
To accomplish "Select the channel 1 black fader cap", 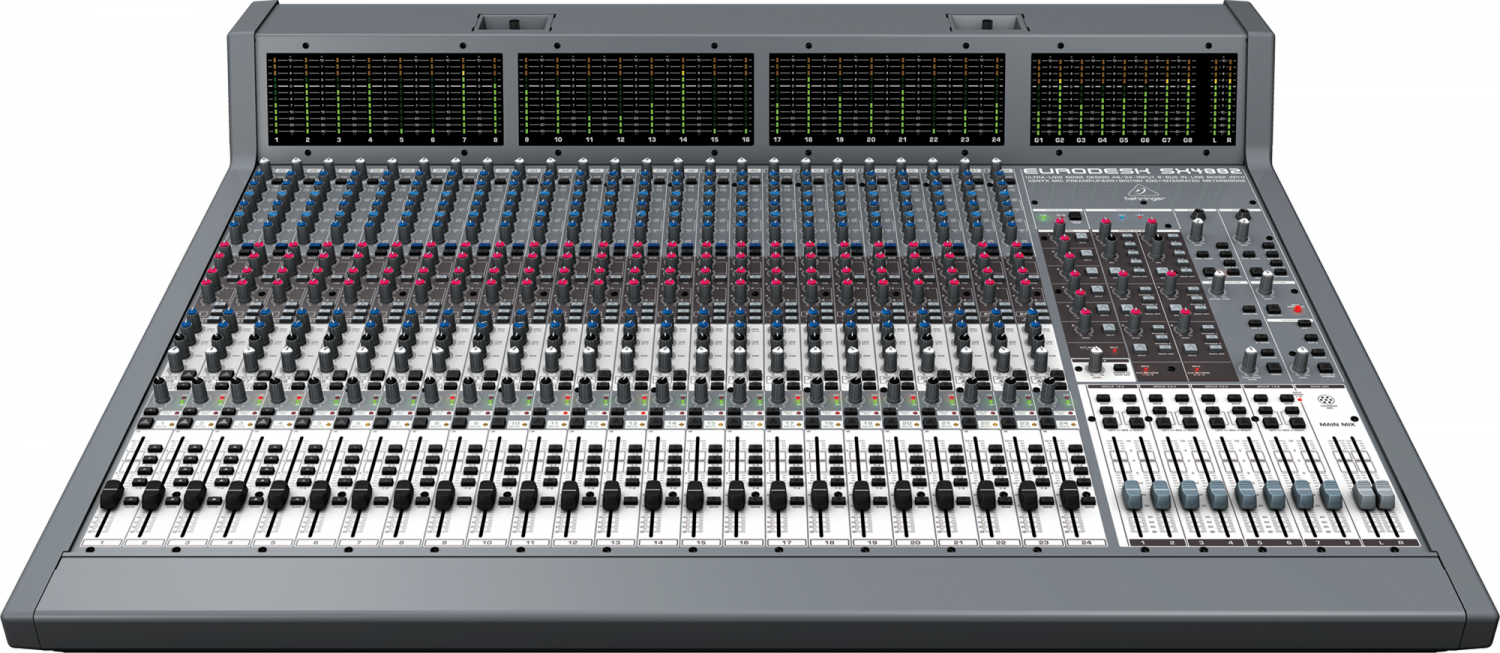I will (112, 495).
